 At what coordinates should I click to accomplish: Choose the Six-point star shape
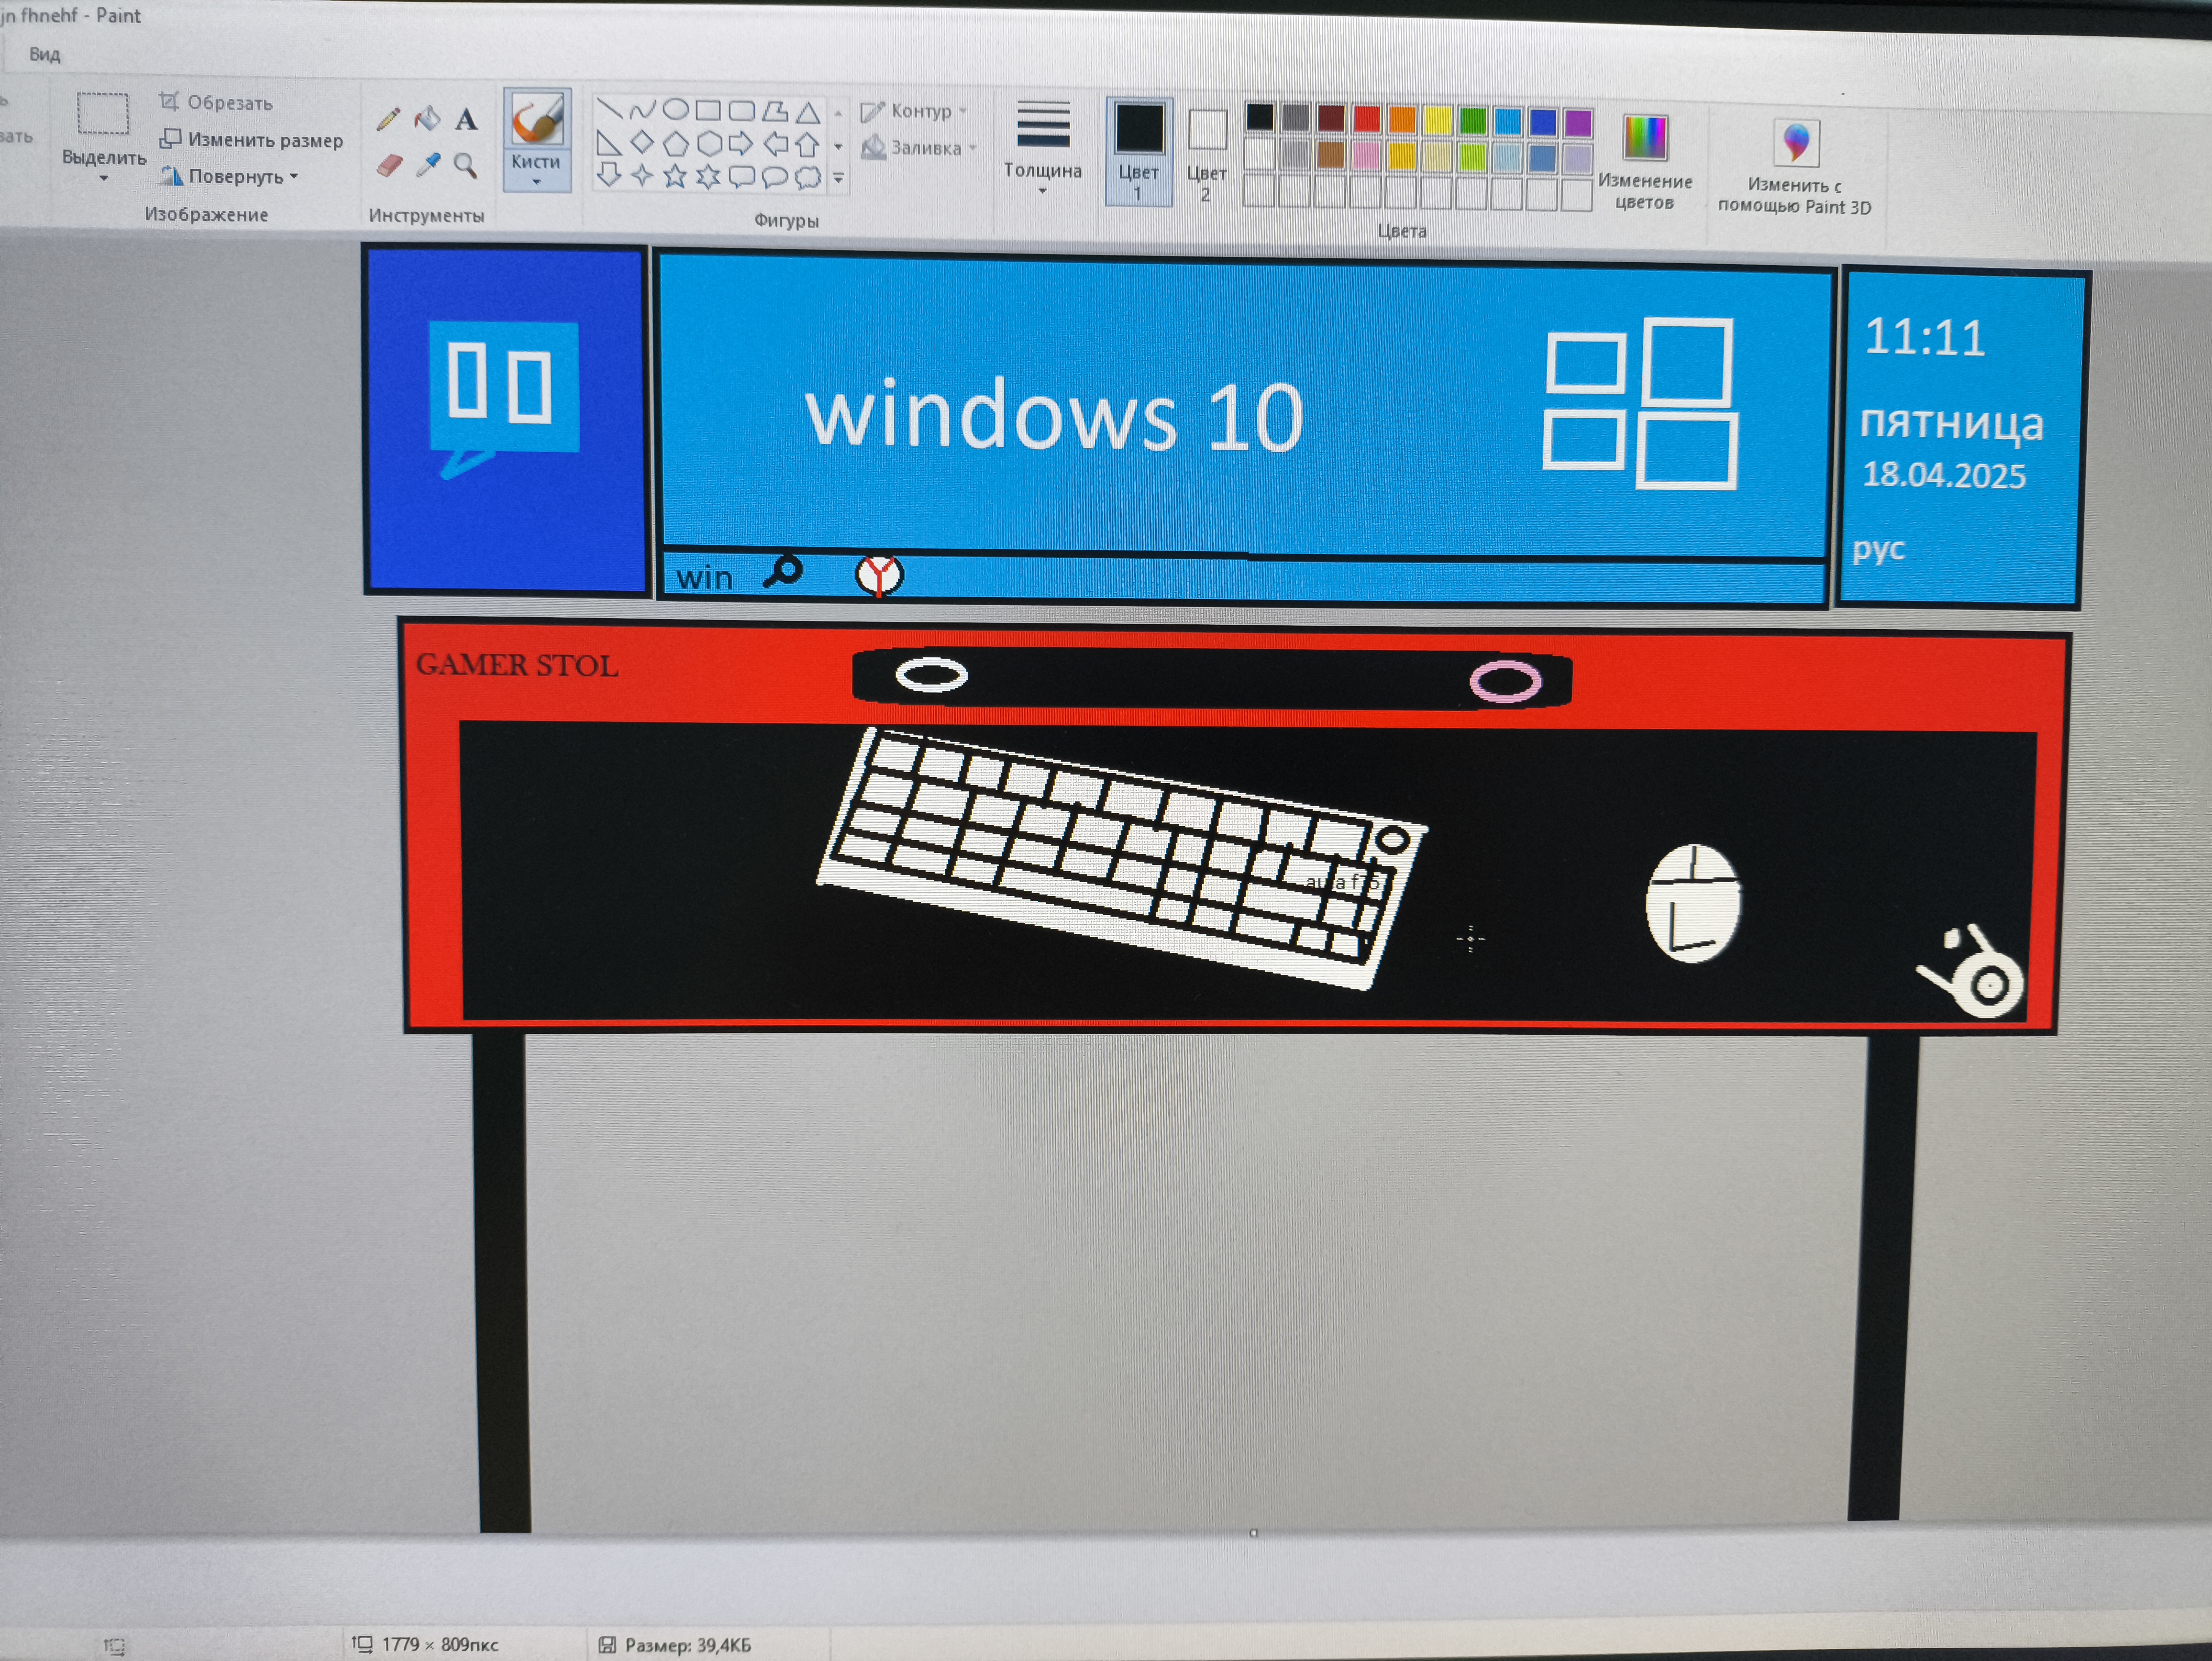pos(709,177)
